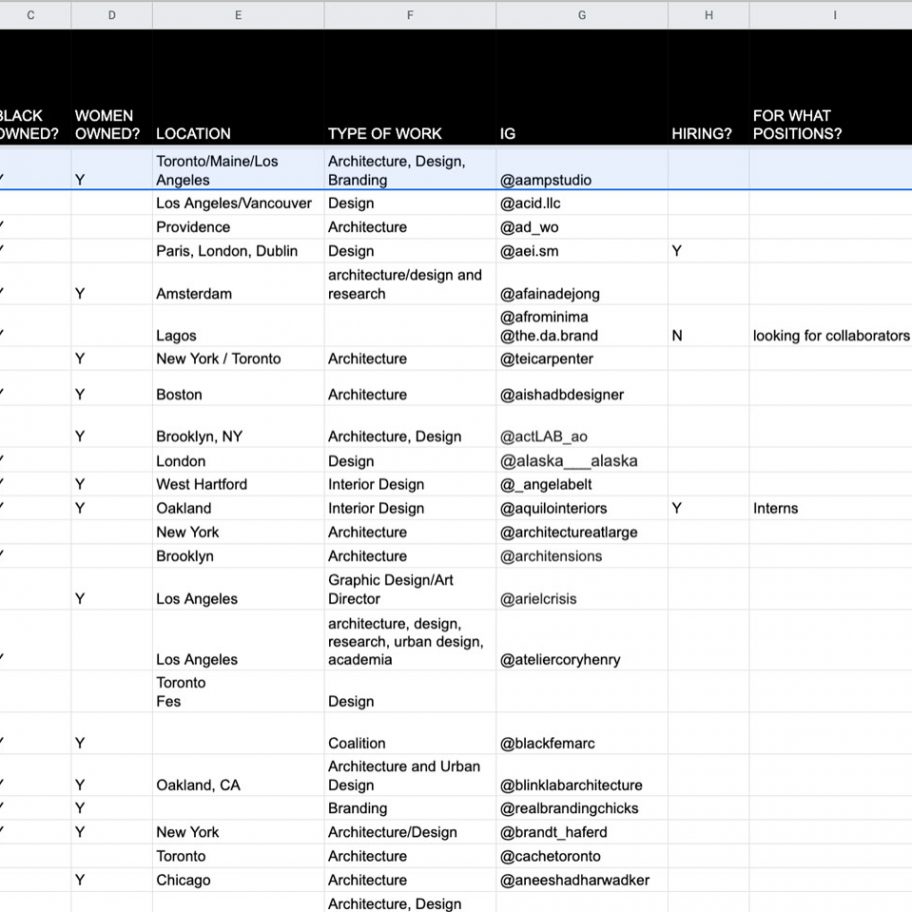The image size is (912, 912).
Task: Select the @ad_wo cell
Action: pyautogui.click(x=582, y=227)
